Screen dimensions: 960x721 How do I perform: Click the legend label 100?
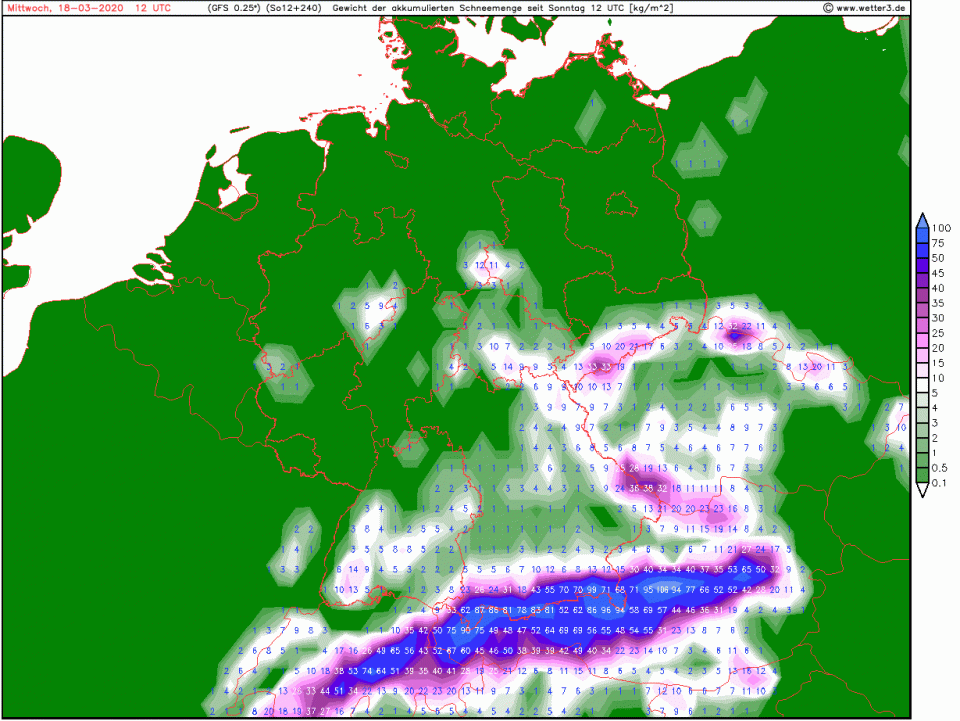[940, 228]
